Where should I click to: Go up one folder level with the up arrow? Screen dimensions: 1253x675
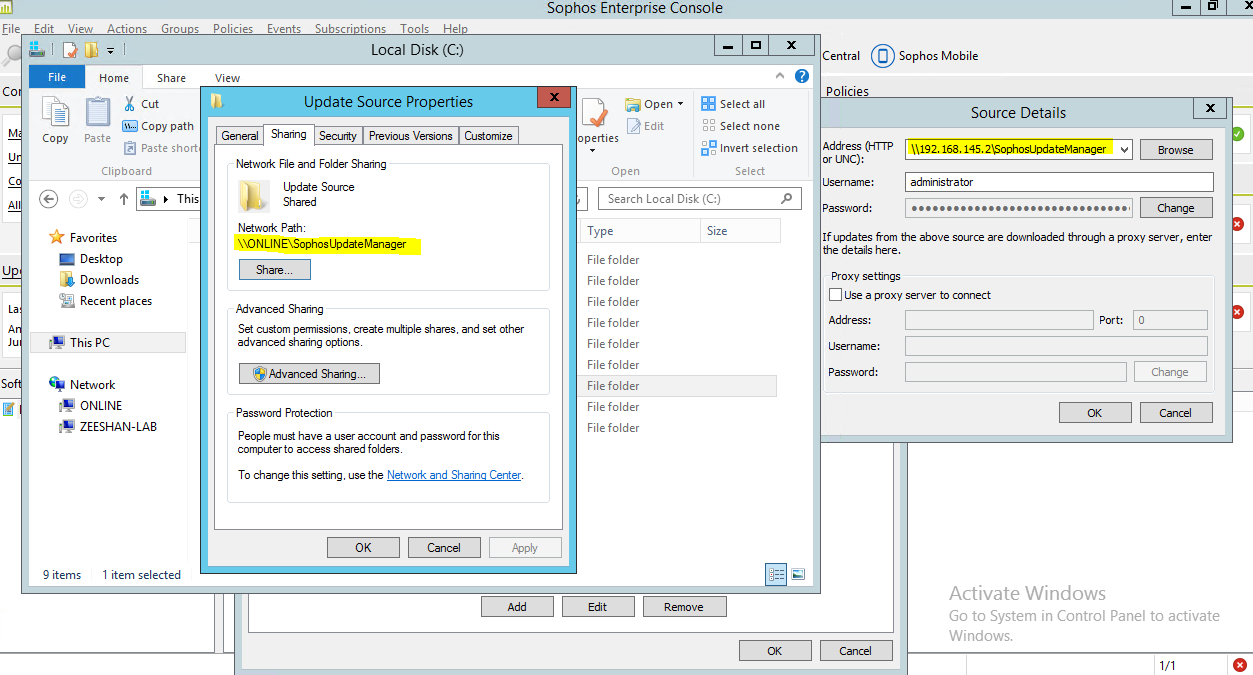(124, 199)
